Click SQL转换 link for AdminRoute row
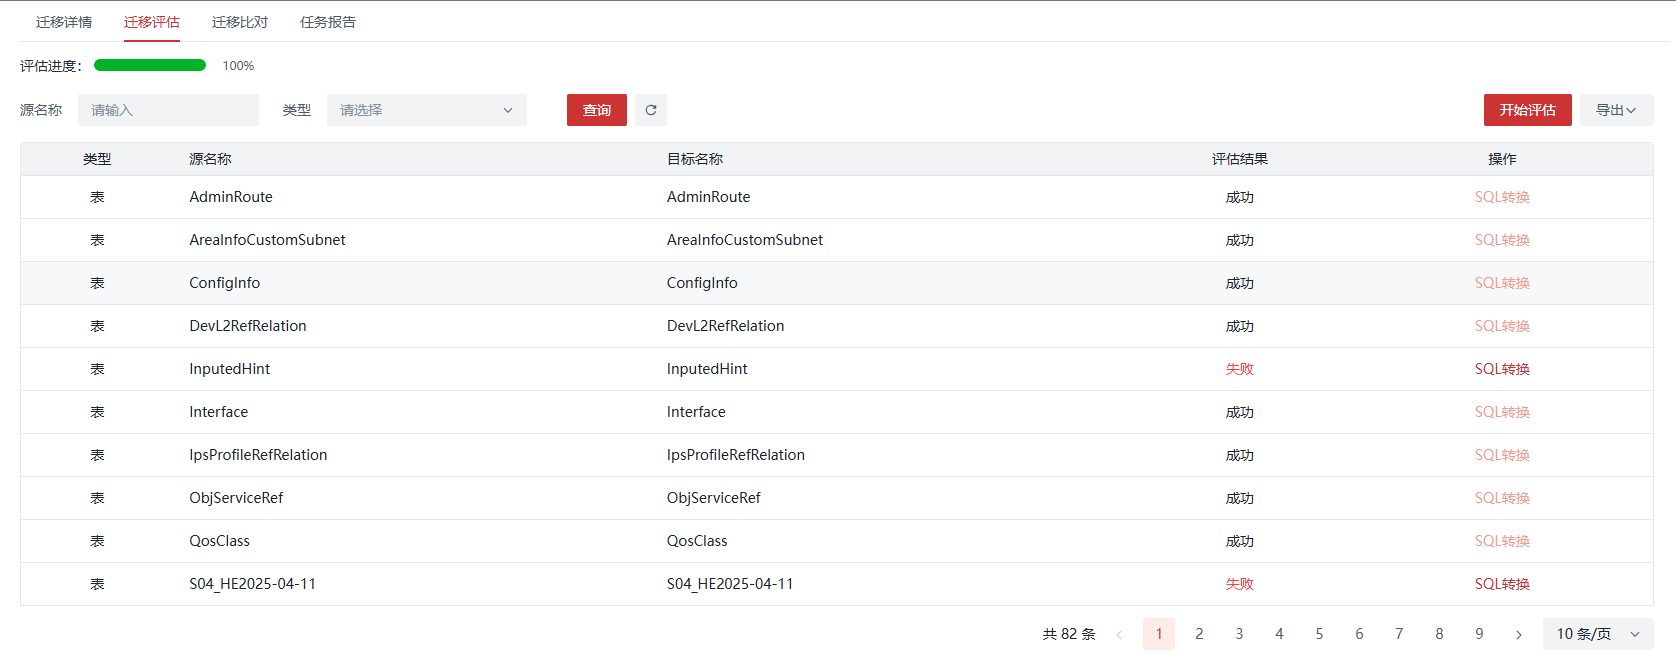 (x=1501, y=197)
